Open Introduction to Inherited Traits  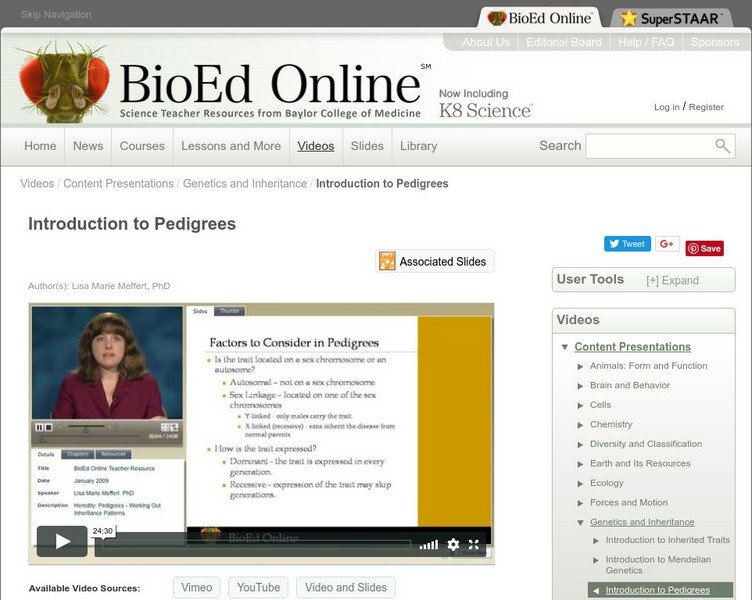(668, 540)
